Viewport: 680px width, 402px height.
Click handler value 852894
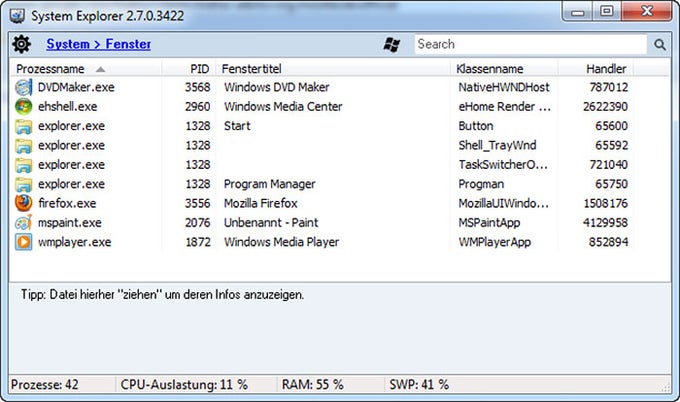coord(608,242)
